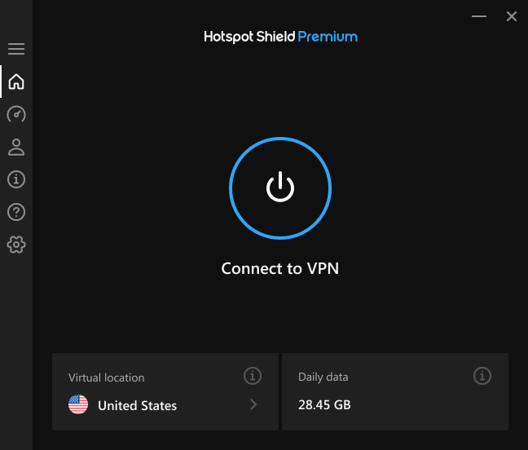Viewport: 528px width, 450px height.
Task: Open the account profile icon
Action: pyautogui.click(x=16, y=147)
